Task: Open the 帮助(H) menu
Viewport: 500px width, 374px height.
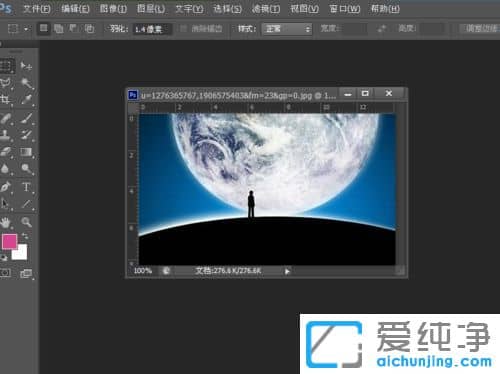Action: tap(385, 9)
